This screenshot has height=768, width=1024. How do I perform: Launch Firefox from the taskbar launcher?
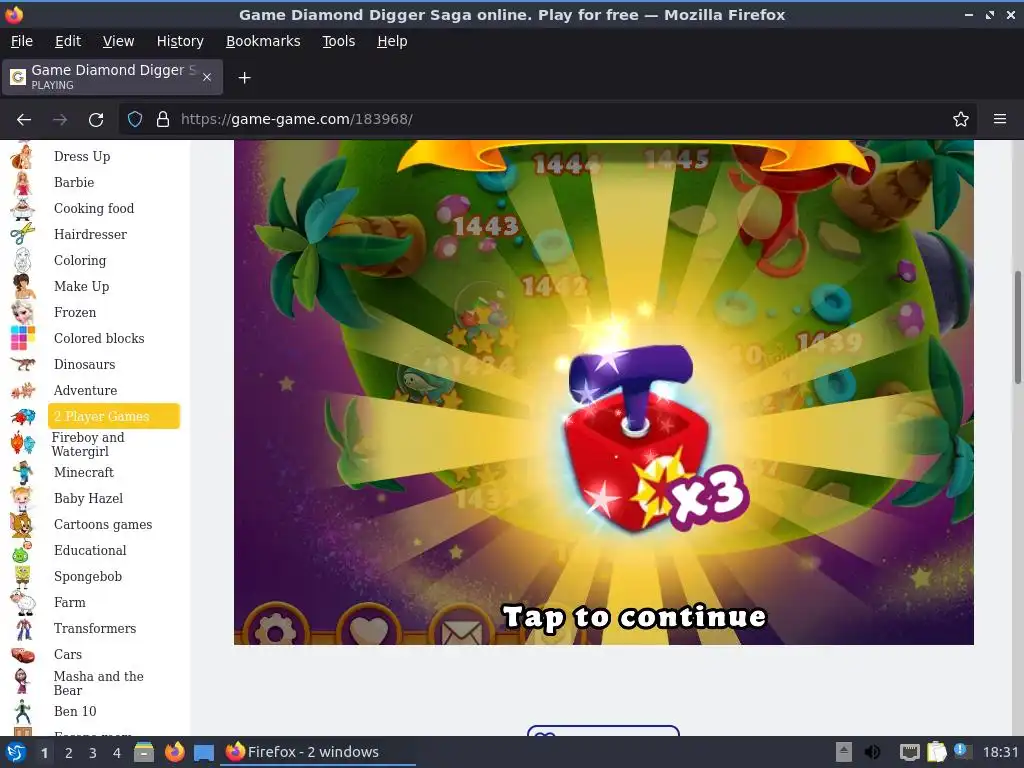click(x=174, y=752)
